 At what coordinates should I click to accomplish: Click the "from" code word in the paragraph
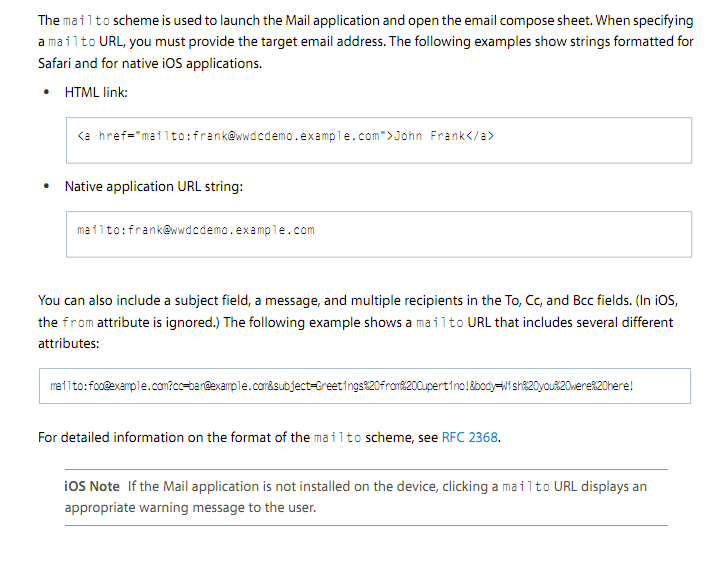[x=77, y=323]
